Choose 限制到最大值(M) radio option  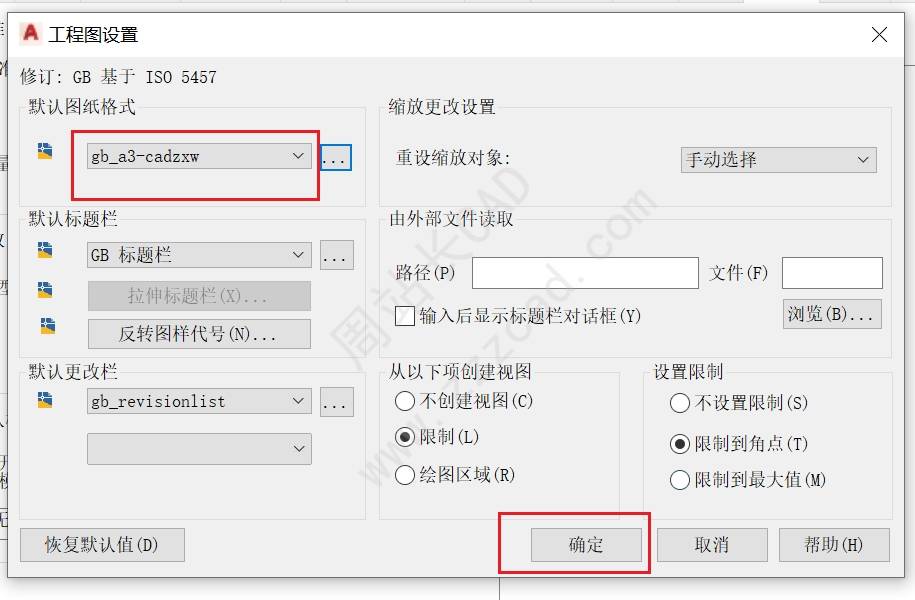pyautogui.click(x=680, y=480)
